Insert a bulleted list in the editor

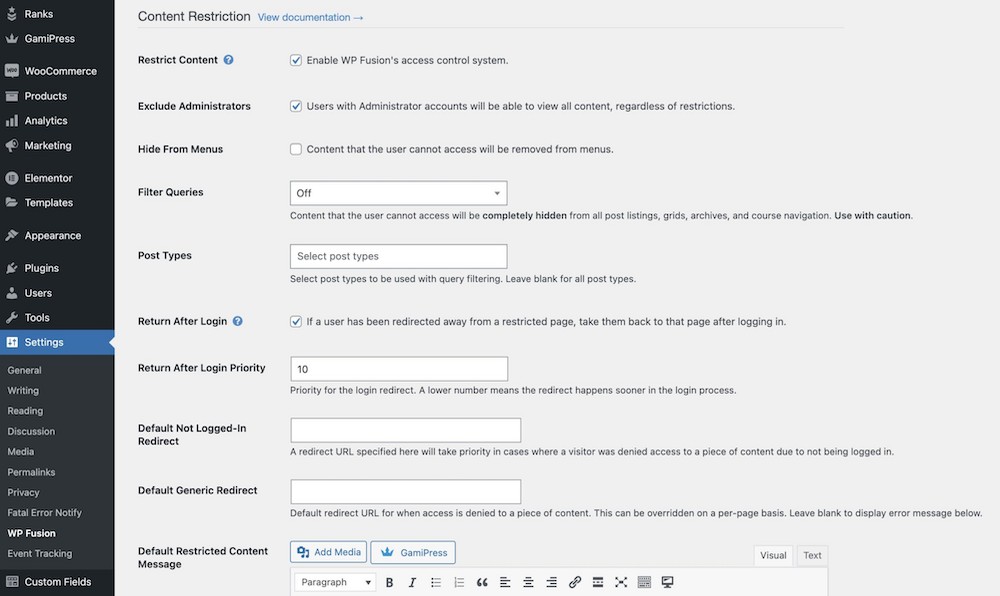point(435,582)
